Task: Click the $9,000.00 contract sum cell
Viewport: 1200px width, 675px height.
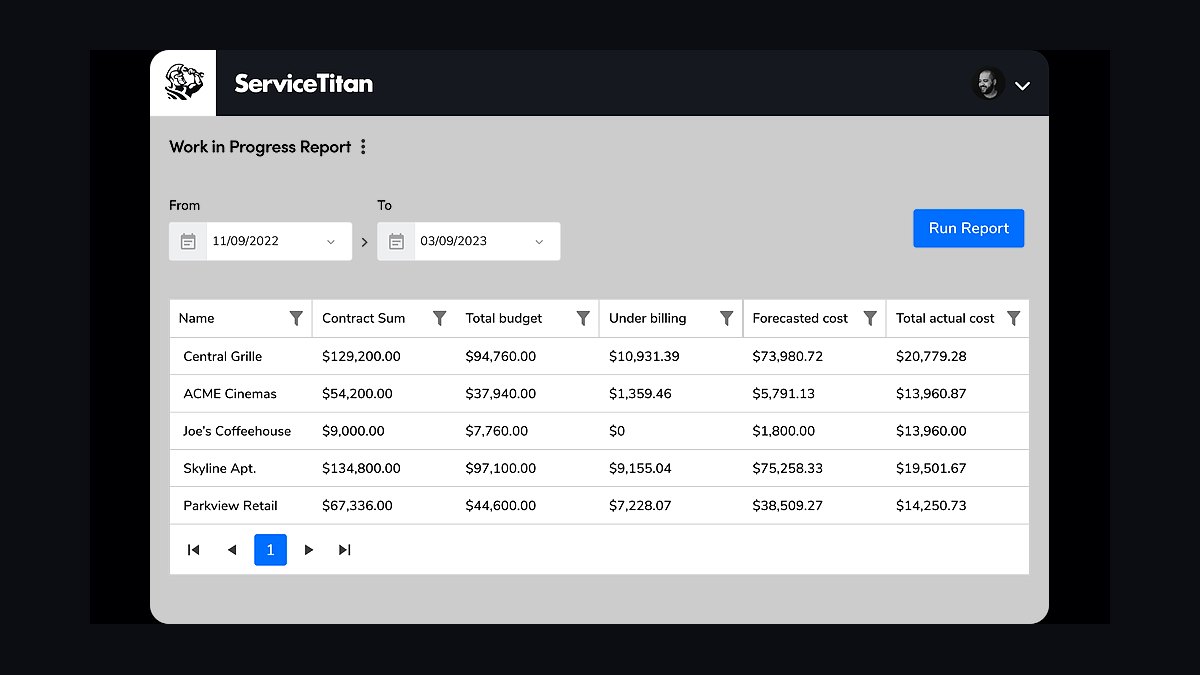Action: click(353, 431)
